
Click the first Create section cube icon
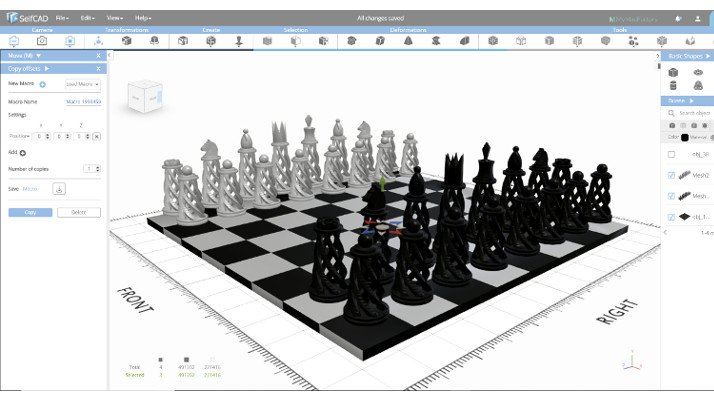coord(183,41)
